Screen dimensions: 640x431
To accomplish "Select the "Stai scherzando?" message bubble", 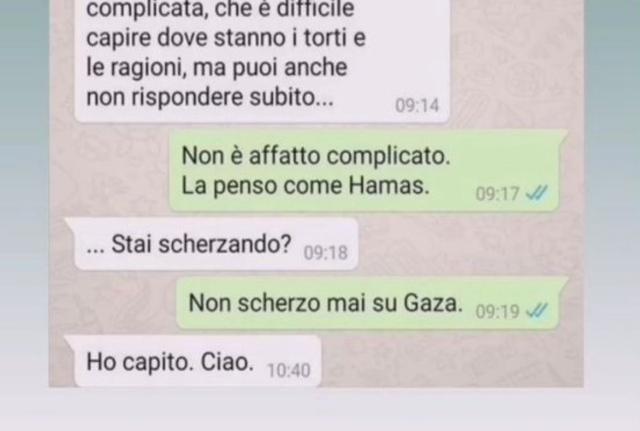I will (x=214, y=244).
